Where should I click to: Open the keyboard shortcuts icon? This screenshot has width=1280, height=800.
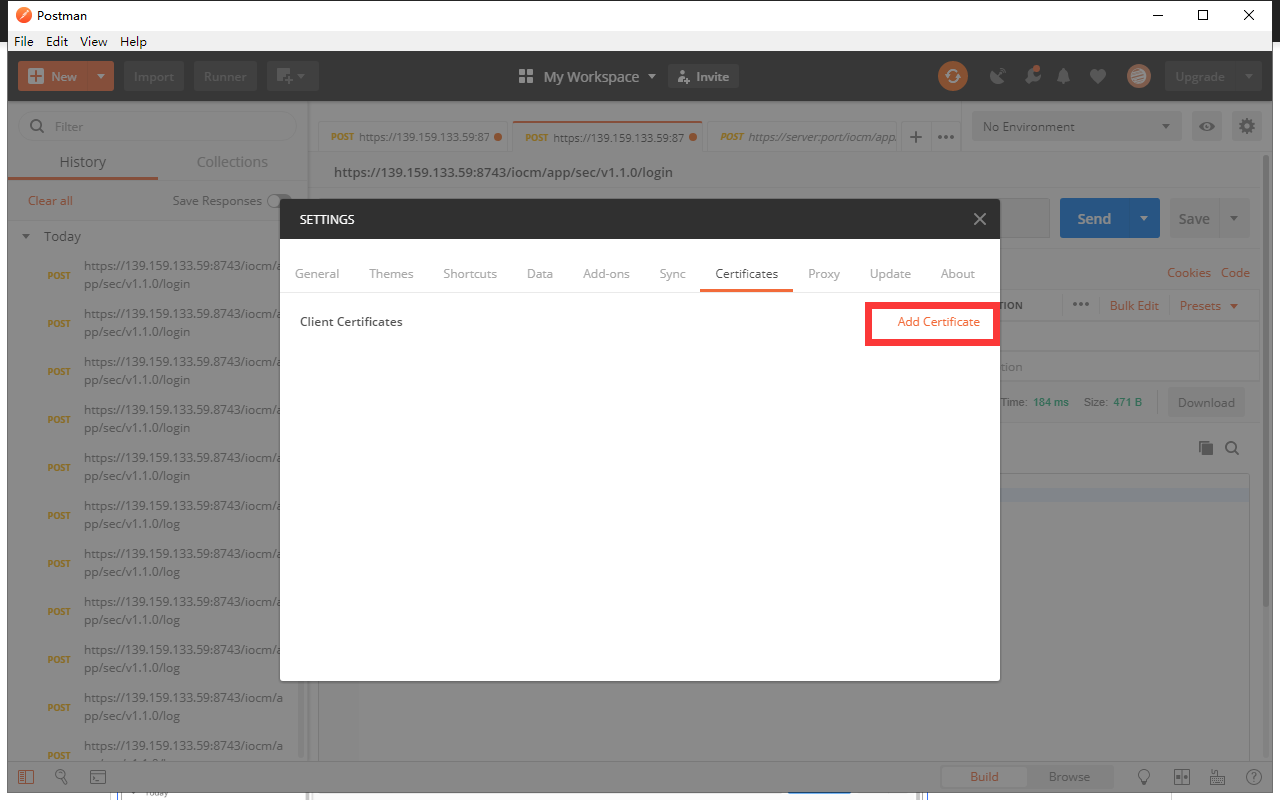click(1217, 776)
